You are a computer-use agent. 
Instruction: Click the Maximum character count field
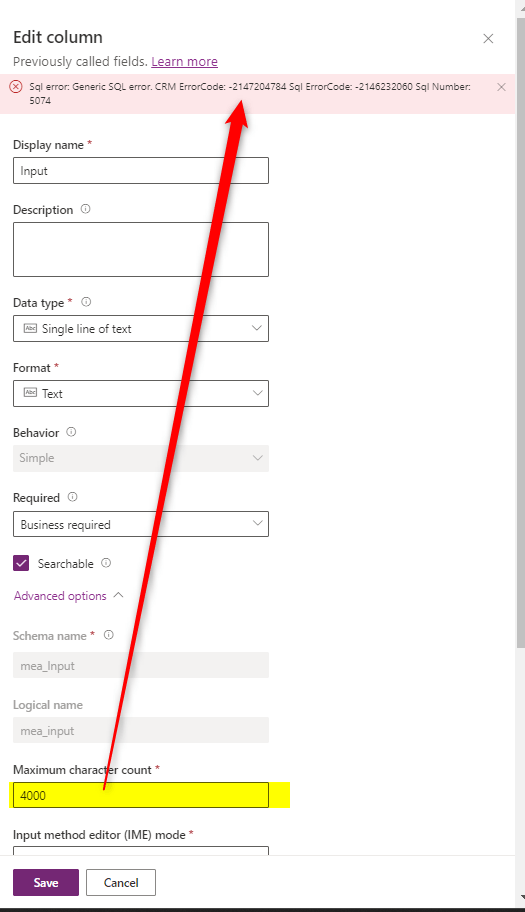[x=141, y=795]
